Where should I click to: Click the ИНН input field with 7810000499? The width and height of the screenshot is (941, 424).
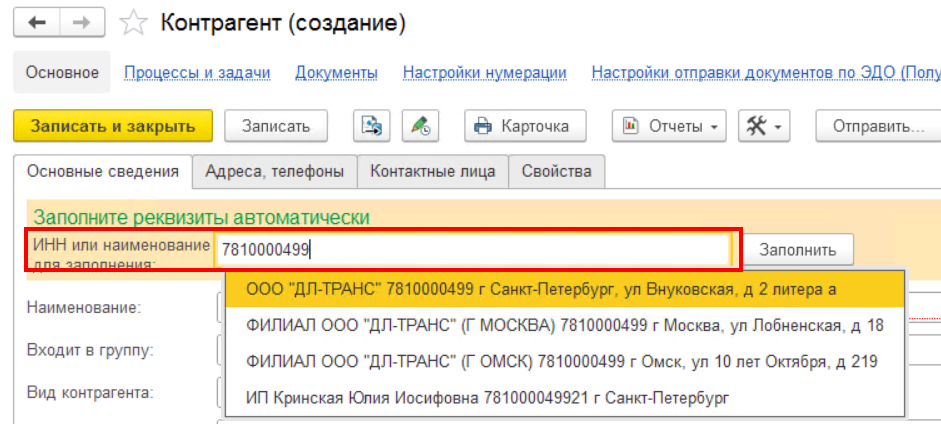(473, 249)
